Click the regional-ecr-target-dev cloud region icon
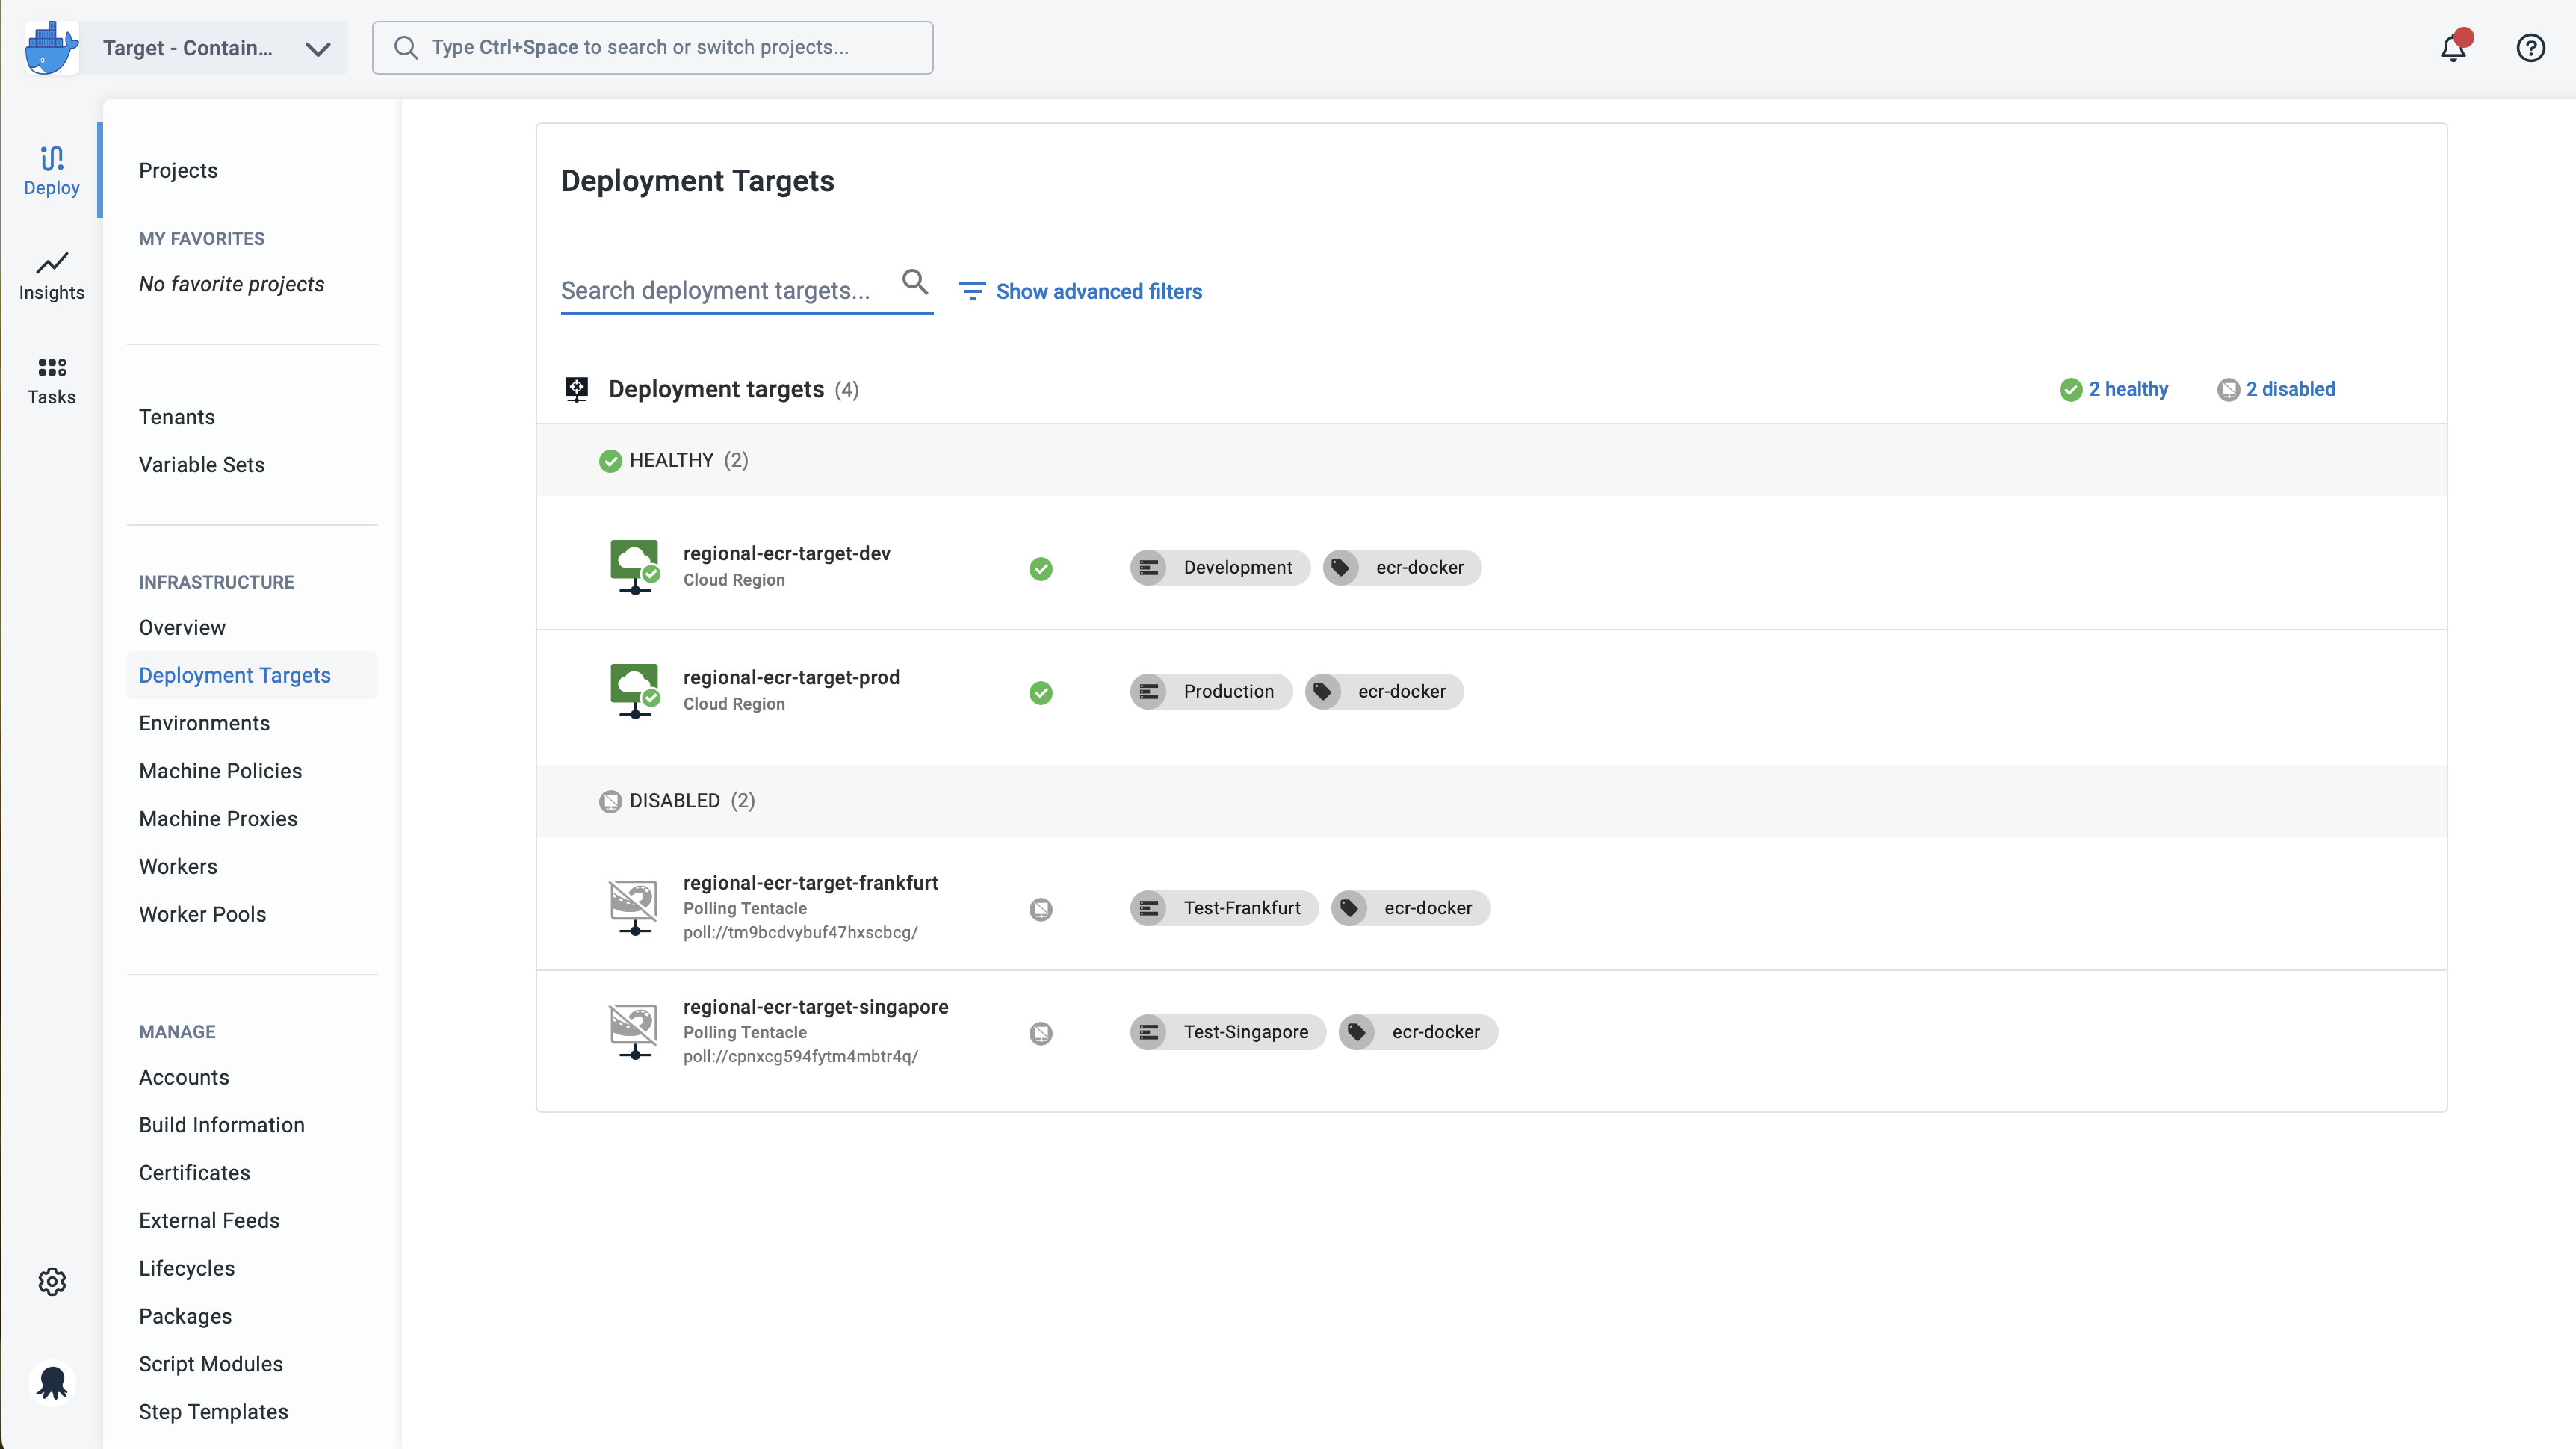Viewport: 2576px width, 1449px height. pos(634,567)
